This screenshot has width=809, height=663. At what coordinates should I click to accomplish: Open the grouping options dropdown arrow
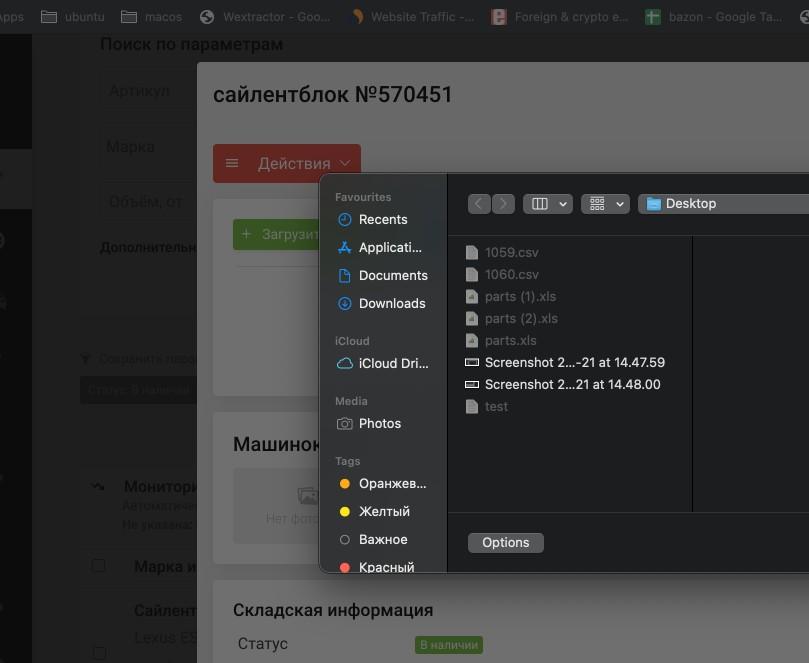(x=620, y=204)
